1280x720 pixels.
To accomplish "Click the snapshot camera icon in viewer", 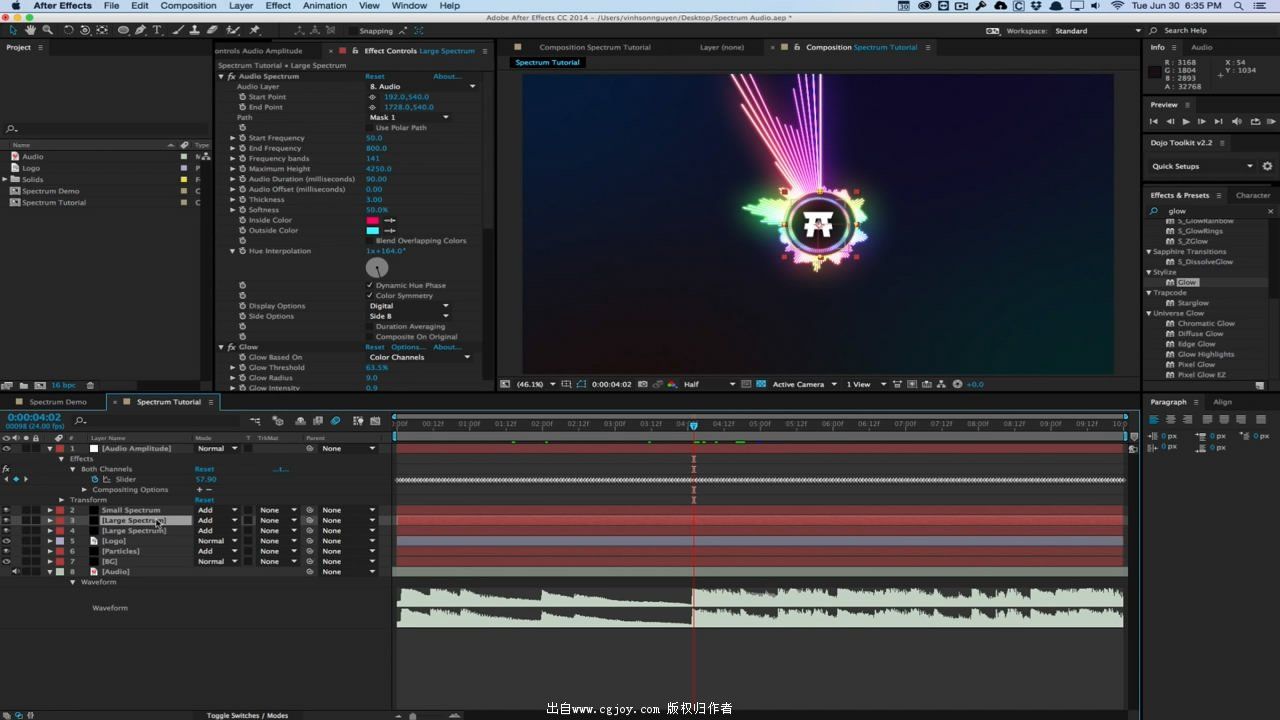I will (x=643, y=384).
